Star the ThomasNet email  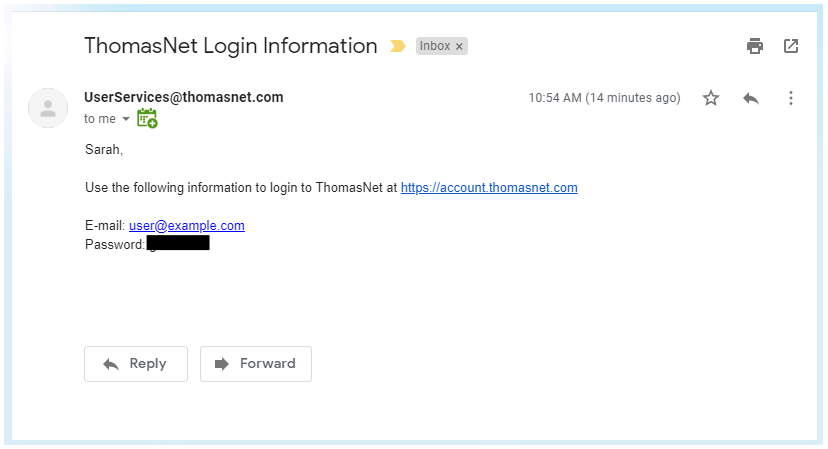(711, 98)
